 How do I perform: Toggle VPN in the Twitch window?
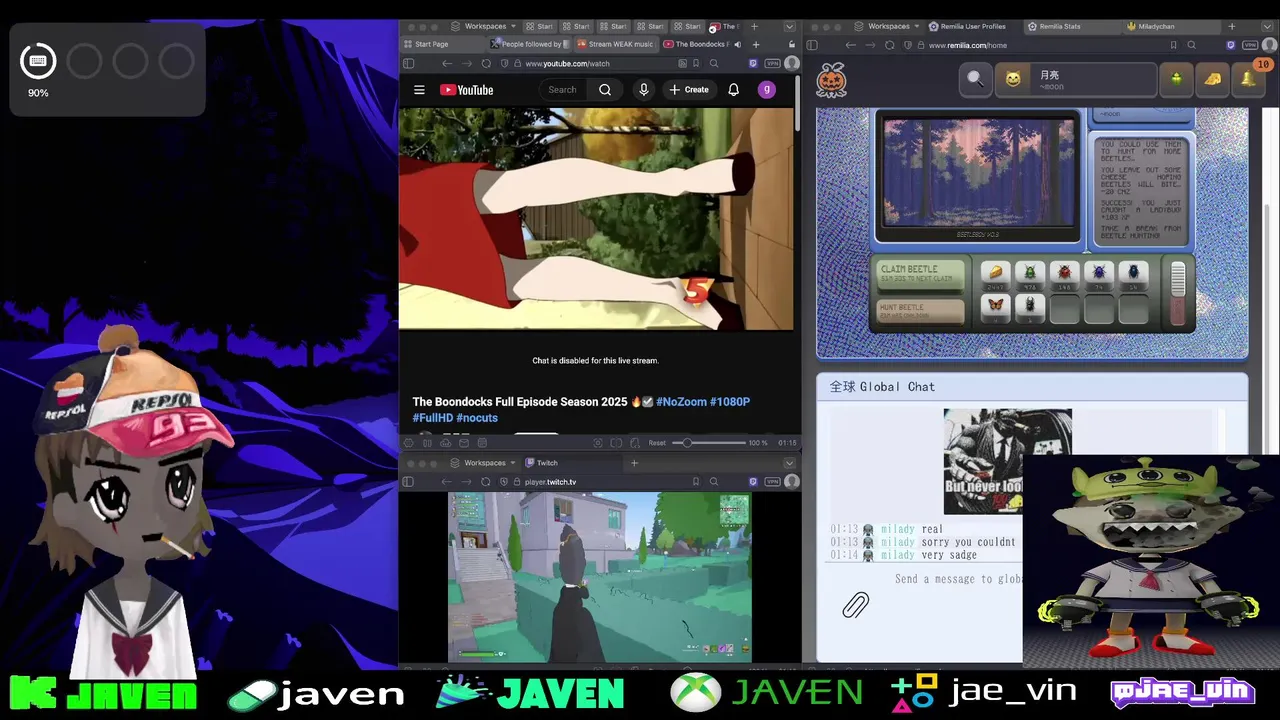[x=772, y=481]
